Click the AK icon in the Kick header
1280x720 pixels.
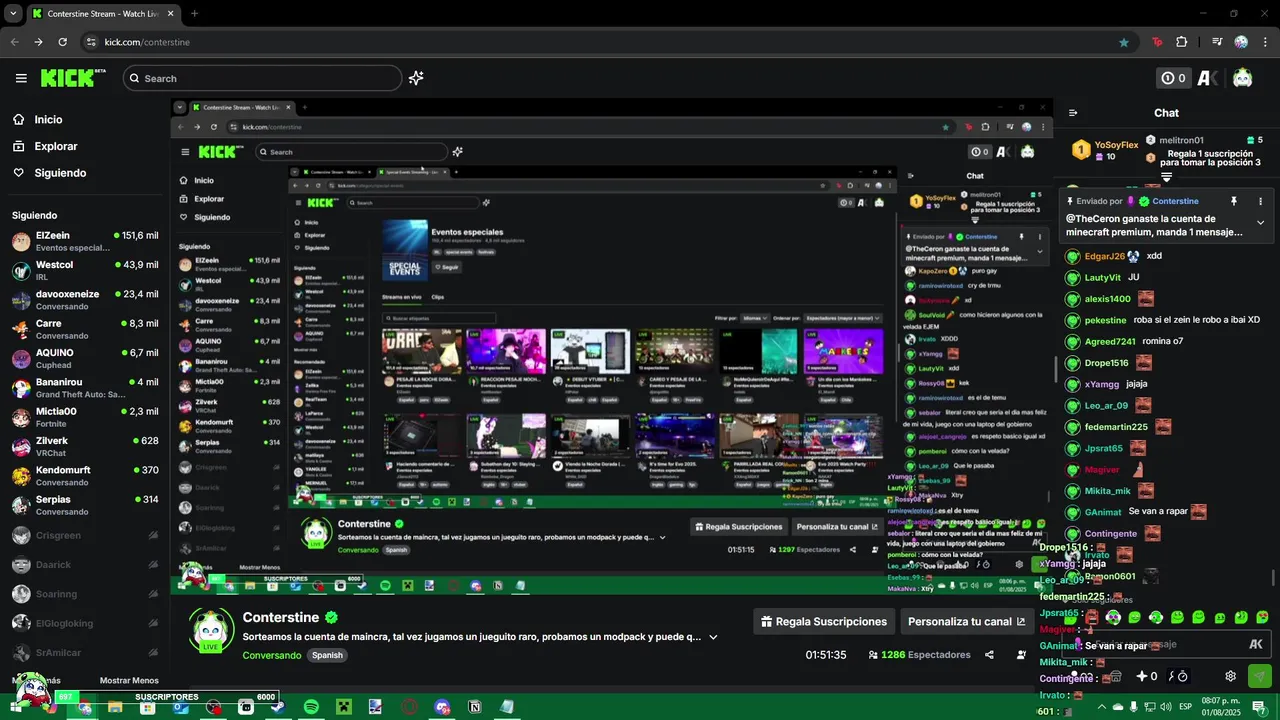click(x=1207, y=78)
